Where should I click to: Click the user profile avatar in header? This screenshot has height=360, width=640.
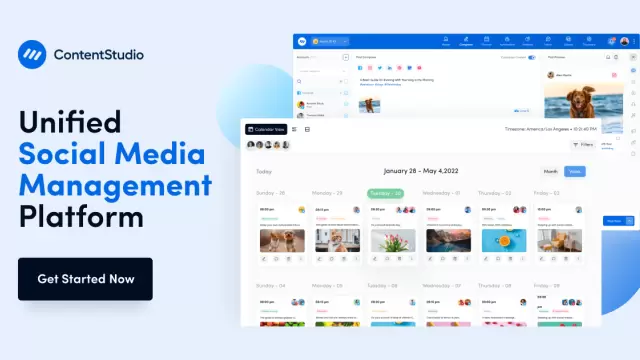click(x=624, y=41)
